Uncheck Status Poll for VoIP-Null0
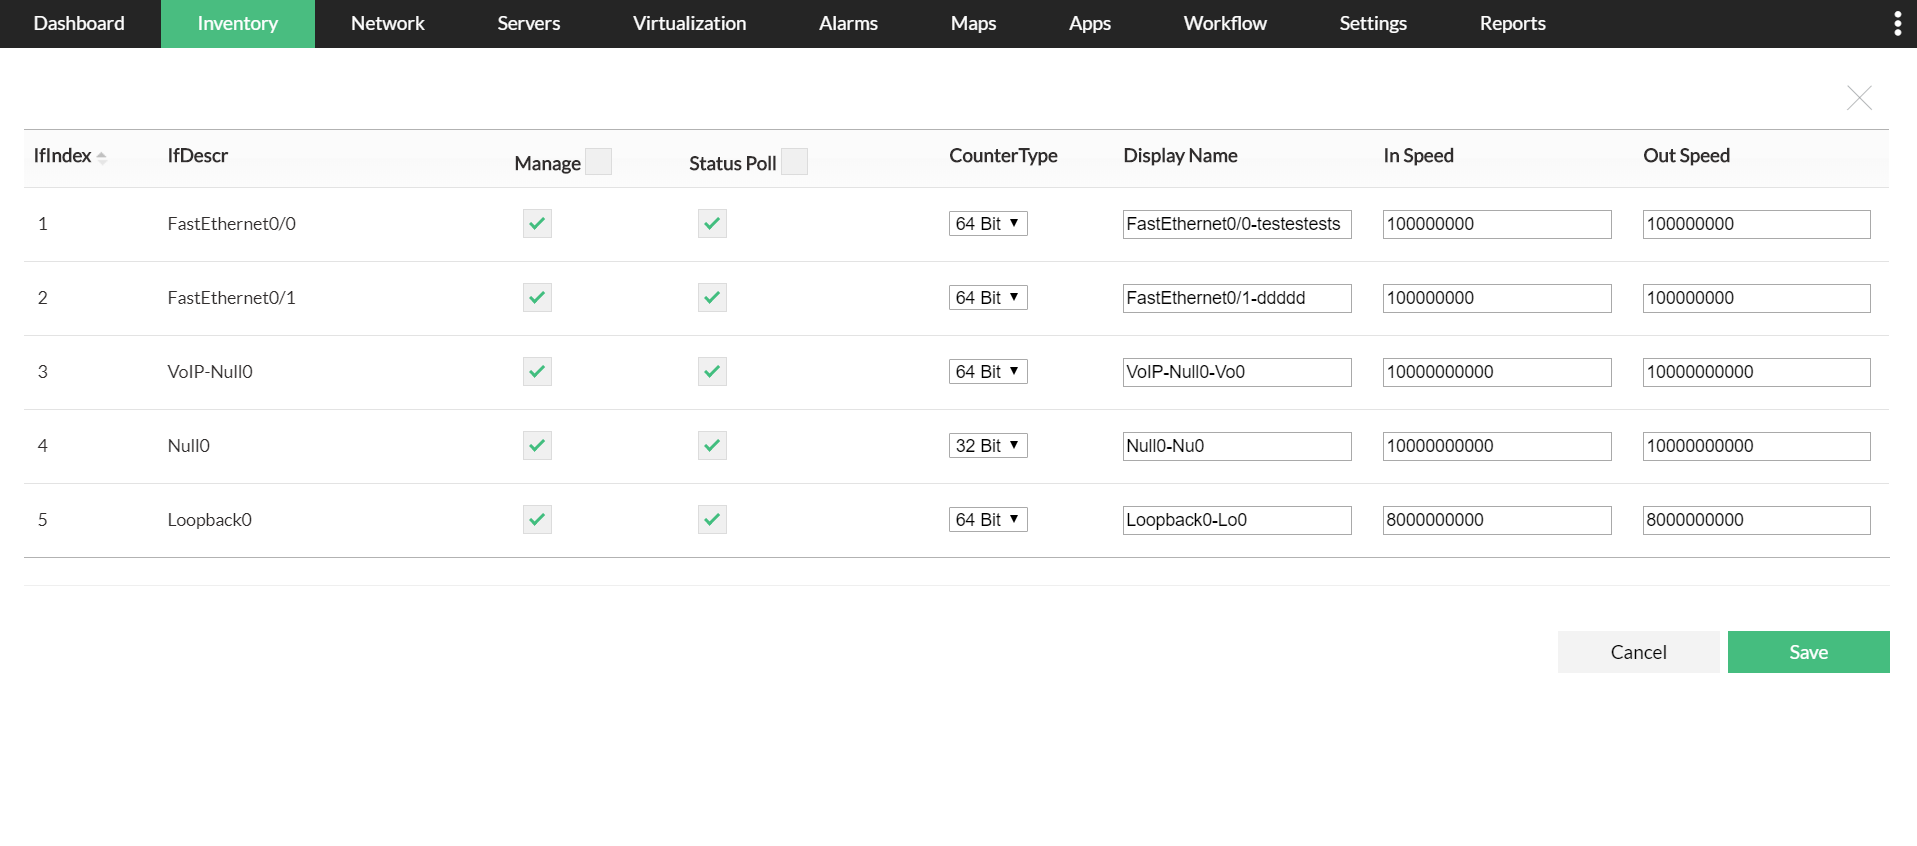The width and height of the screenshot is (1917, 846). coord(712,372)
